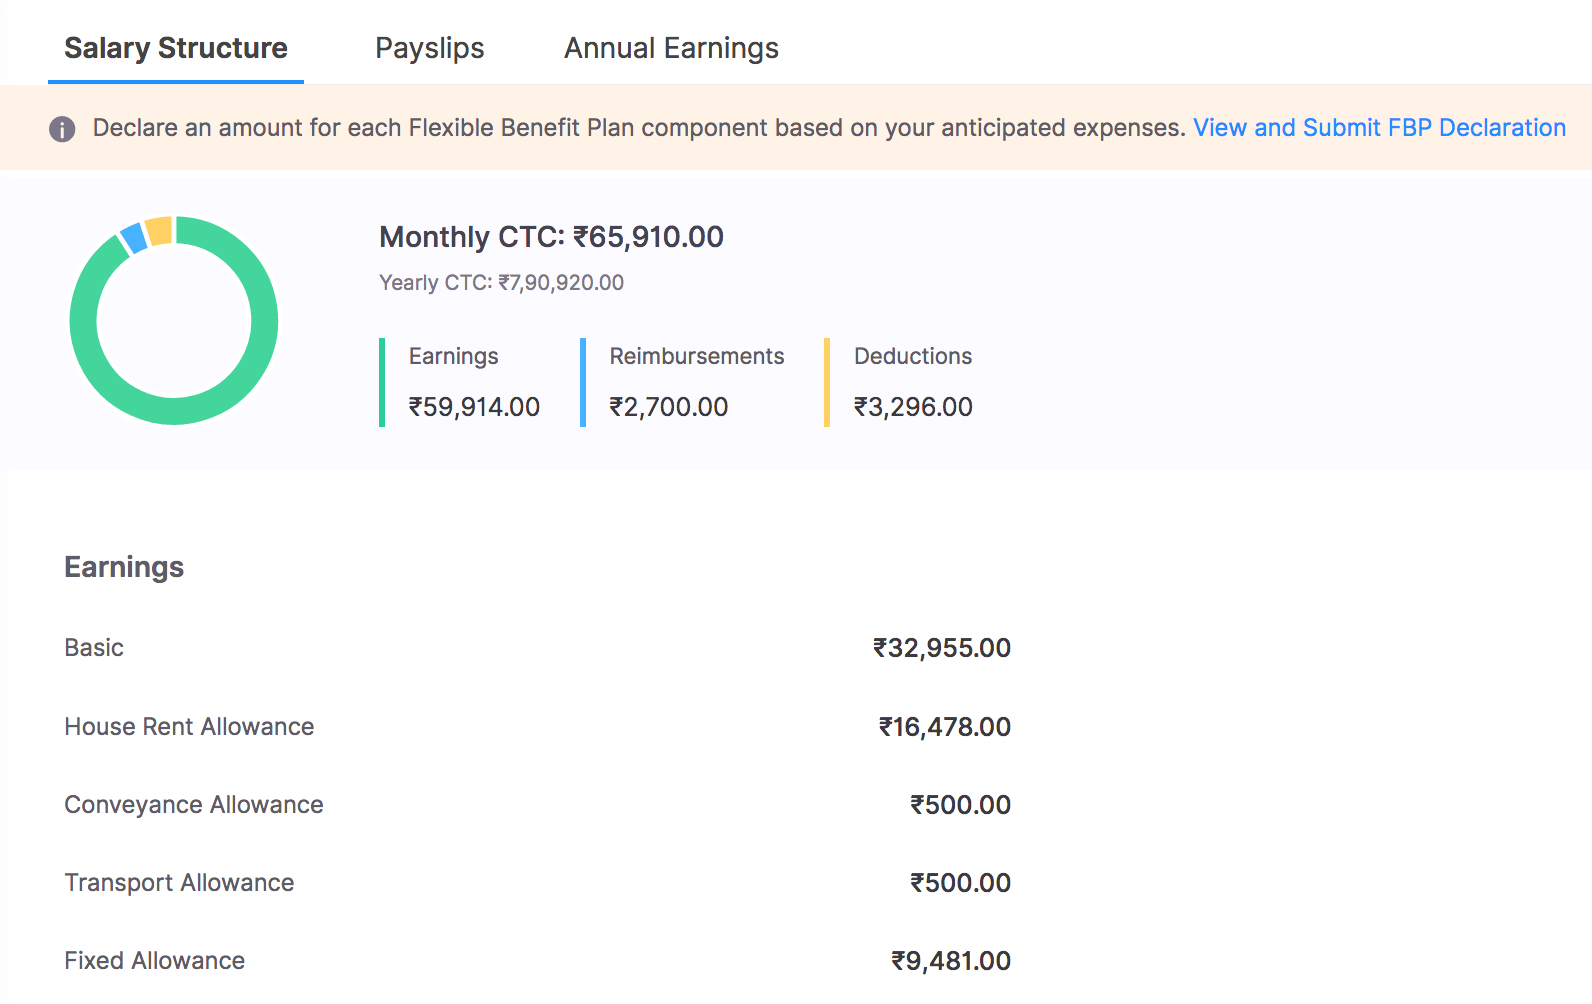The height and width of the screenshot is (1004, 1592).
Task: Open View and Submit FBP Declaration link
Action: pos(1379,128)
